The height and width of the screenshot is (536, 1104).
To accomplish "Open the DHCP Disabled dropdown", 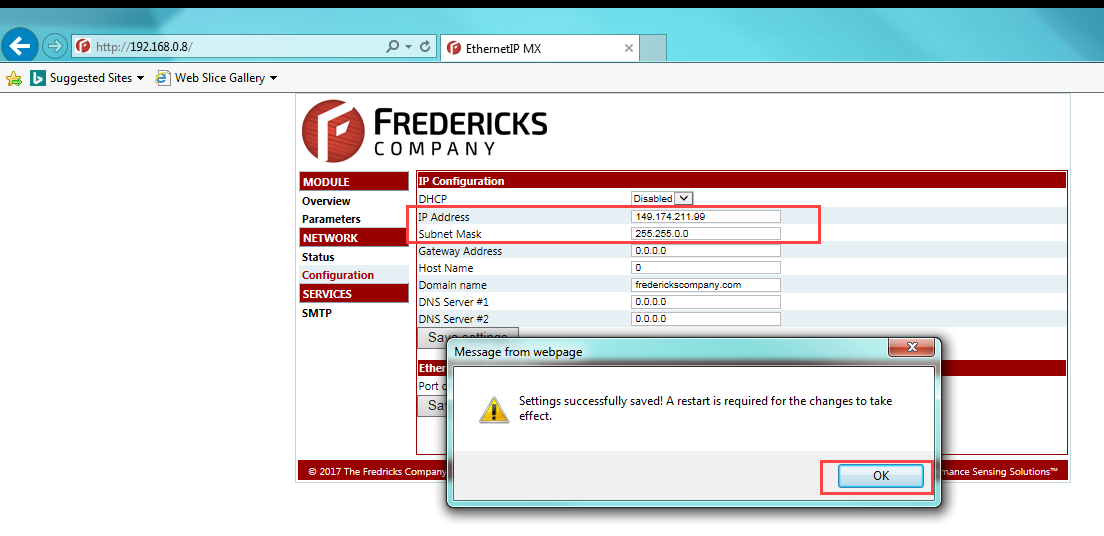I will (x=663, y=199).
